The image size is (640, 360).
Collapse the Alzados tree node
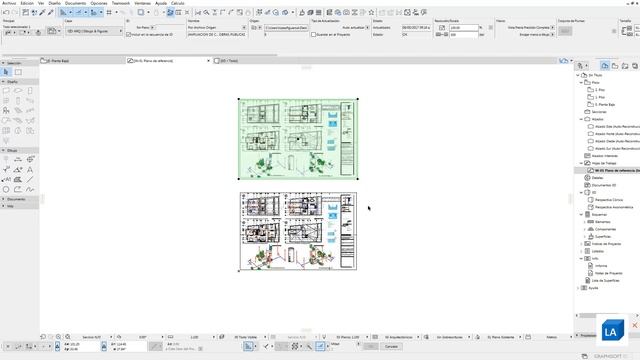(x=581, y=119)
